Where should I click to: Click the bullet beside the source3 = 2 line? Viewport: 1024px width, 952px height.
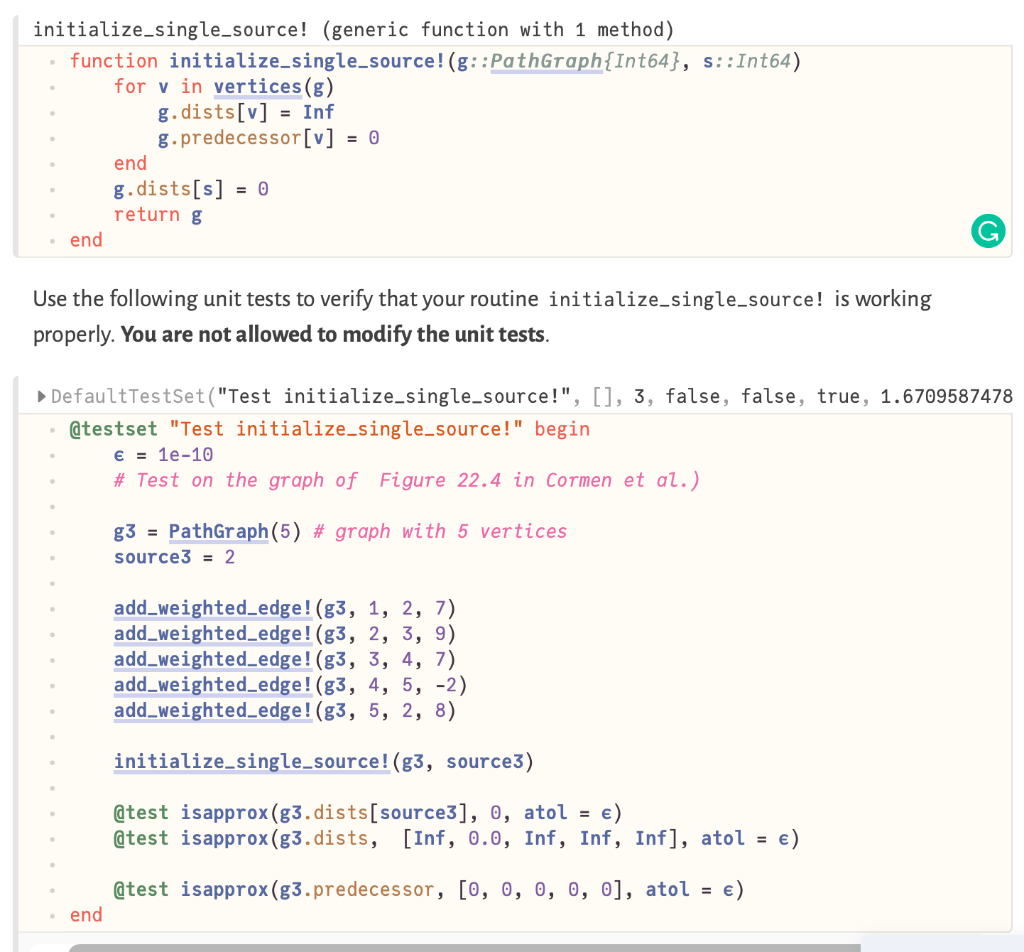(x=54, y=557)
